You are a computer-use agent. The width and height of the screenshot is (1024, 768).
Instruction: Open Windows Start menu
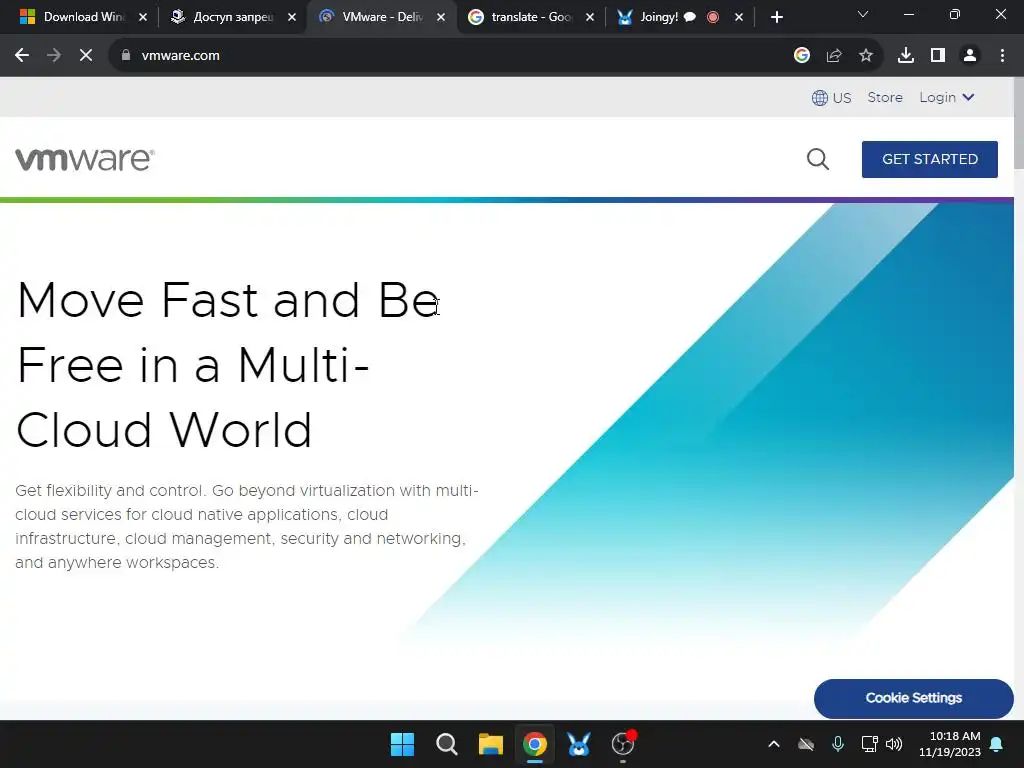tap(402, 744)
